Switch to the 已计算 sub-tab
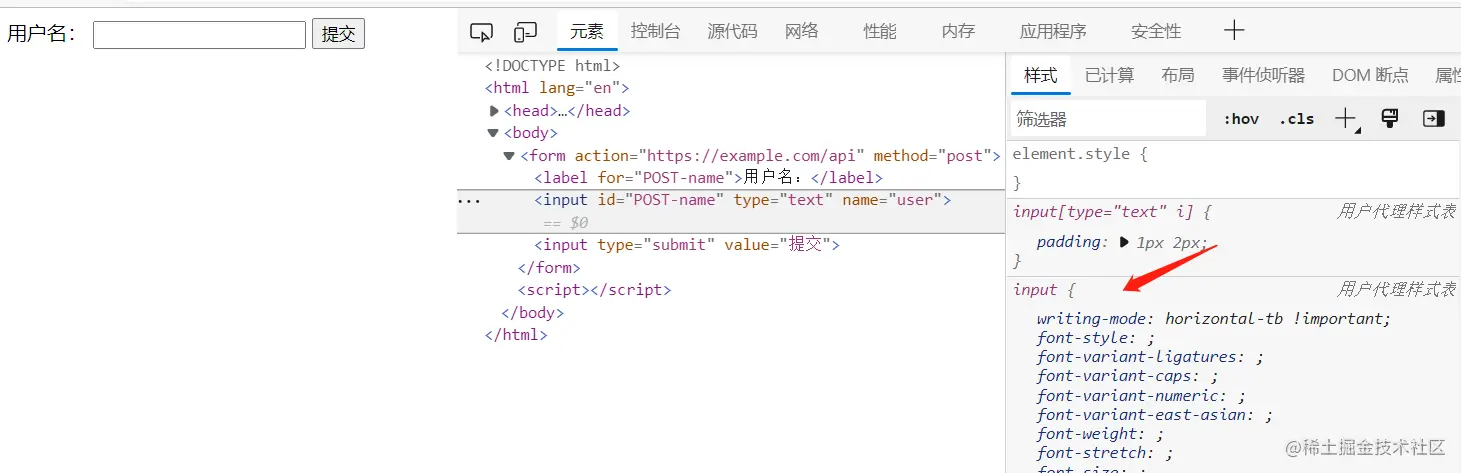 click(x=1109, y=75)
